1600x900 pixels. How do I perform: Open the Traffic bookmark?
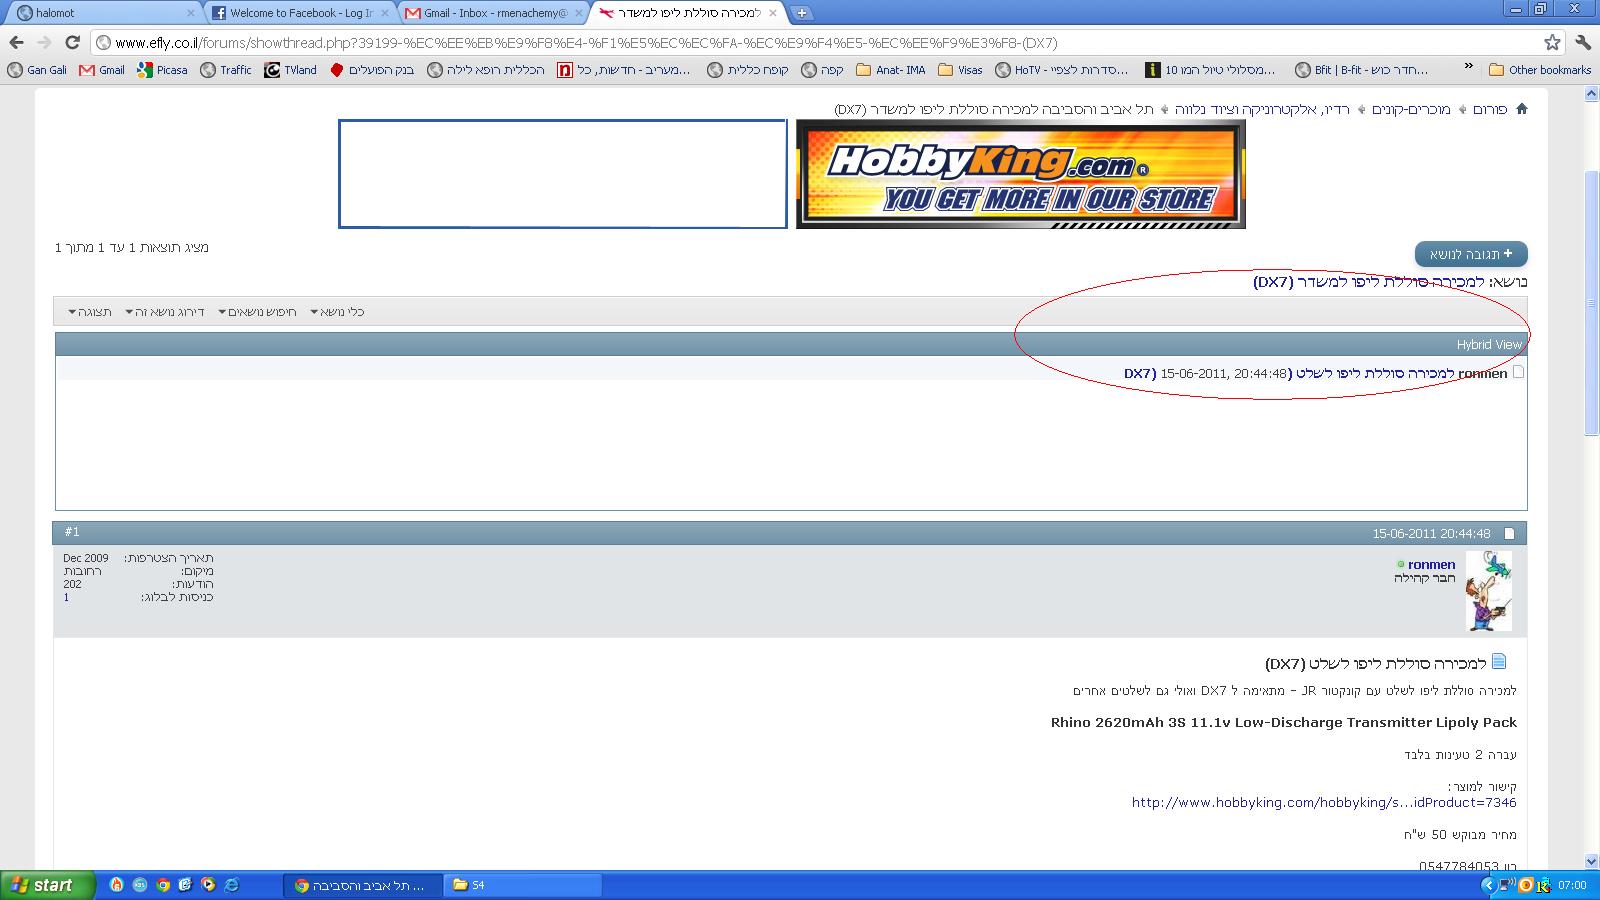pos(226,70)
